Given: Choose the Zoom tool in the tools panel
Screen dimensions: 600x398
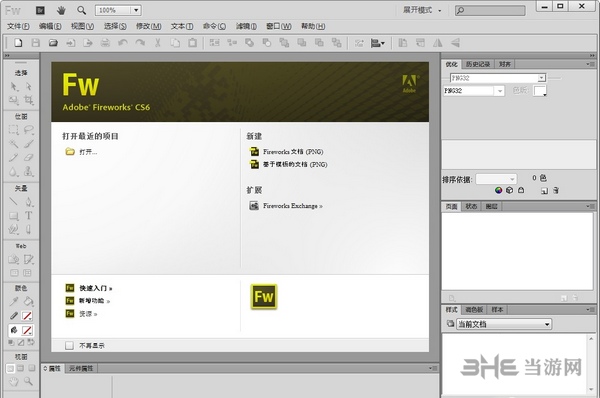Looking at the screenshot, I should (x=29, y=381).
